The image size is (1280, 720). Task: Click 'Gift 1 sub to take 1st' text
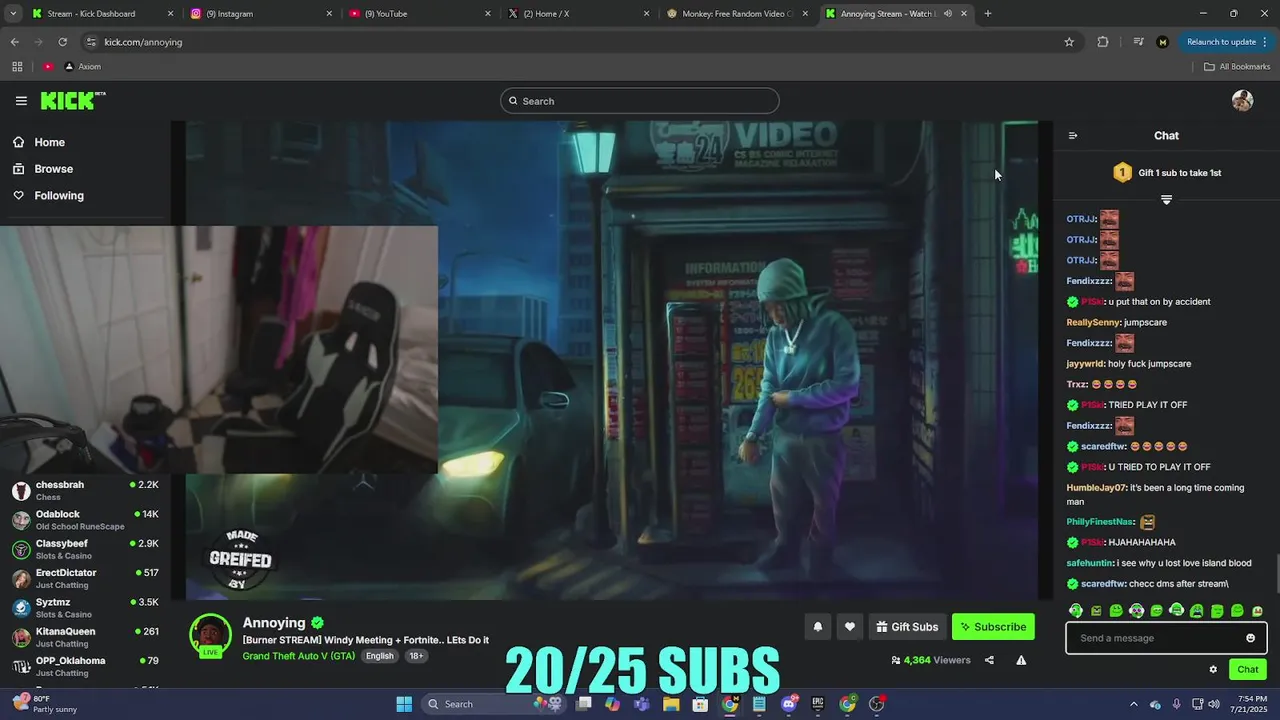pyautogui.click(x=1179, y=173)
